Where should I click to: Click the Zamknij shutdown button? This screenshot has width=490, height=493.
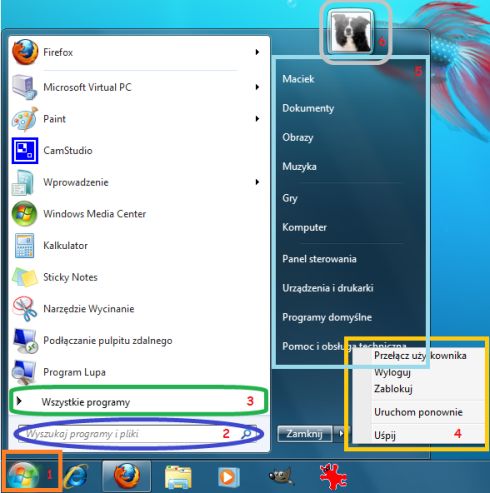tap(305, 434)
